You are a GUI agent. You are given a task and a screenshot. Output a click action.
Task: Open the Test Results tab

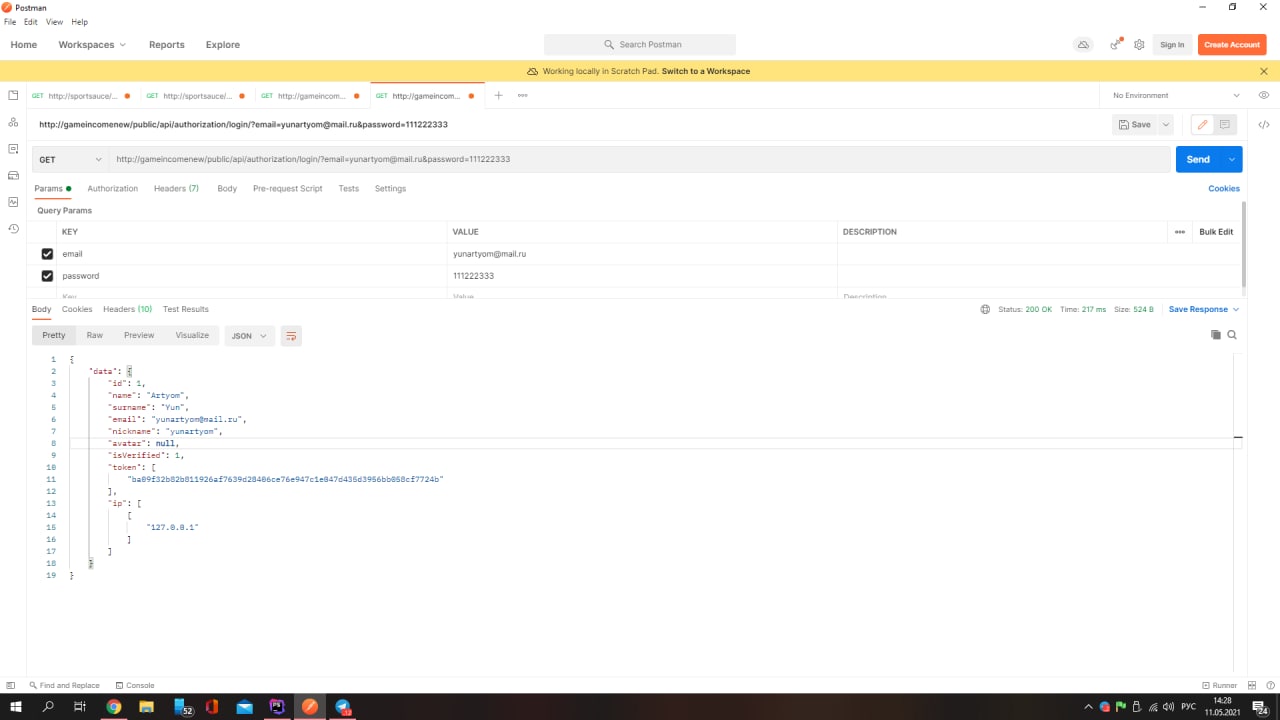186,309
